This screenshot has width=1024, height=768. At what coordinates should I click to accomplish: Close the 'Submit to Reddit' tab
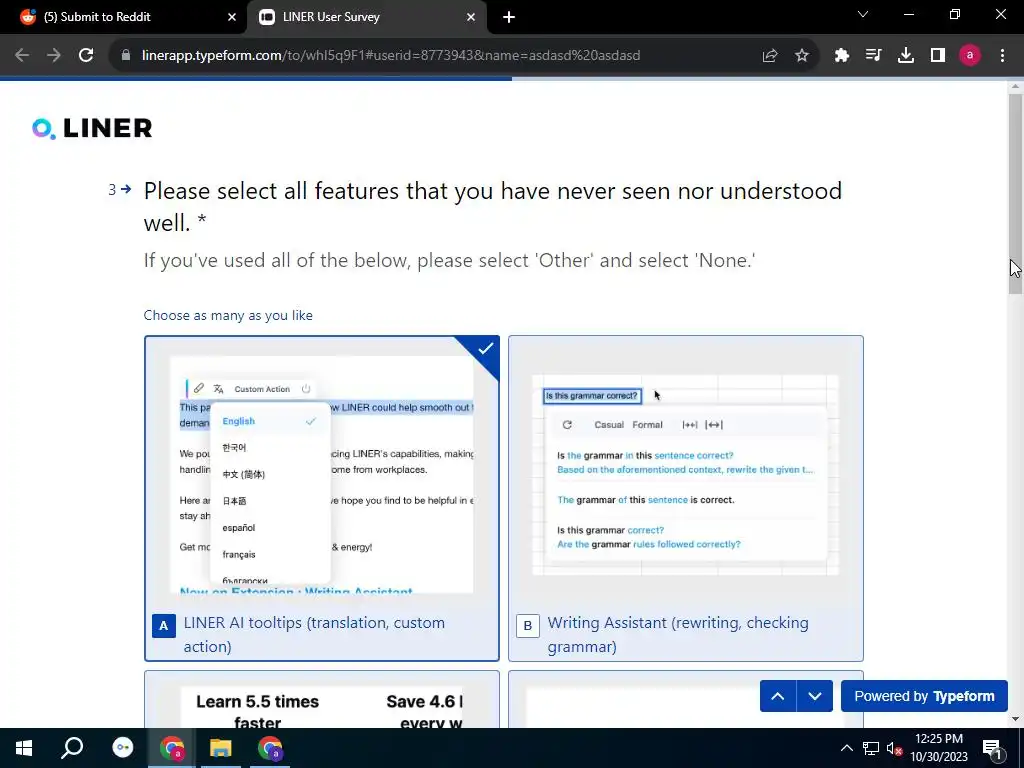click(x=232, y=17)
